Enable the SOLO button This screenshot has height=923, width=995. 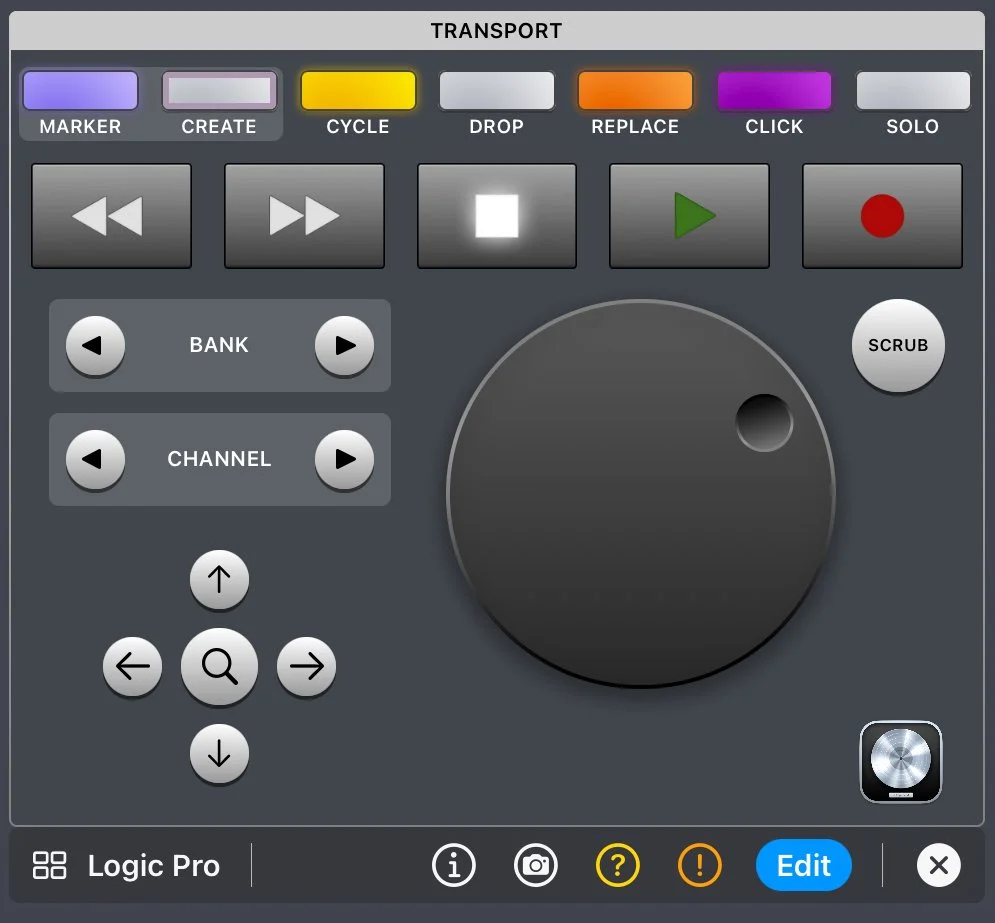click(912, 91)
